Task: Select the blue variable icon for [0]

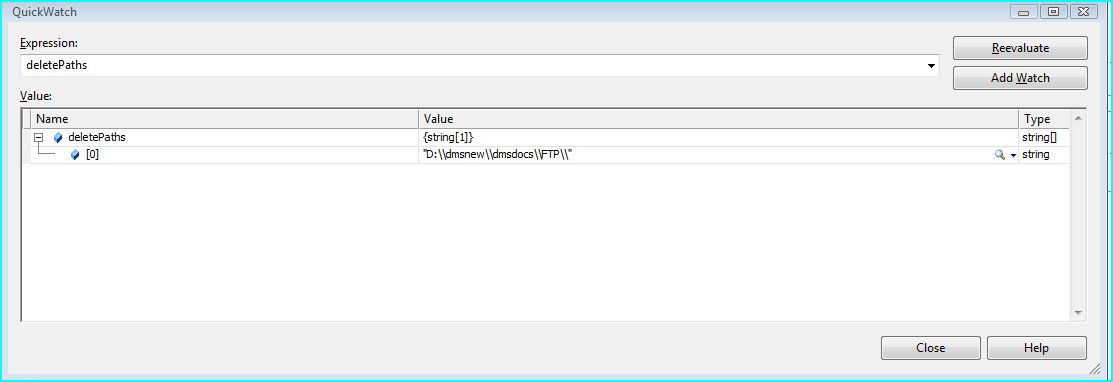Action: [75, 155]
